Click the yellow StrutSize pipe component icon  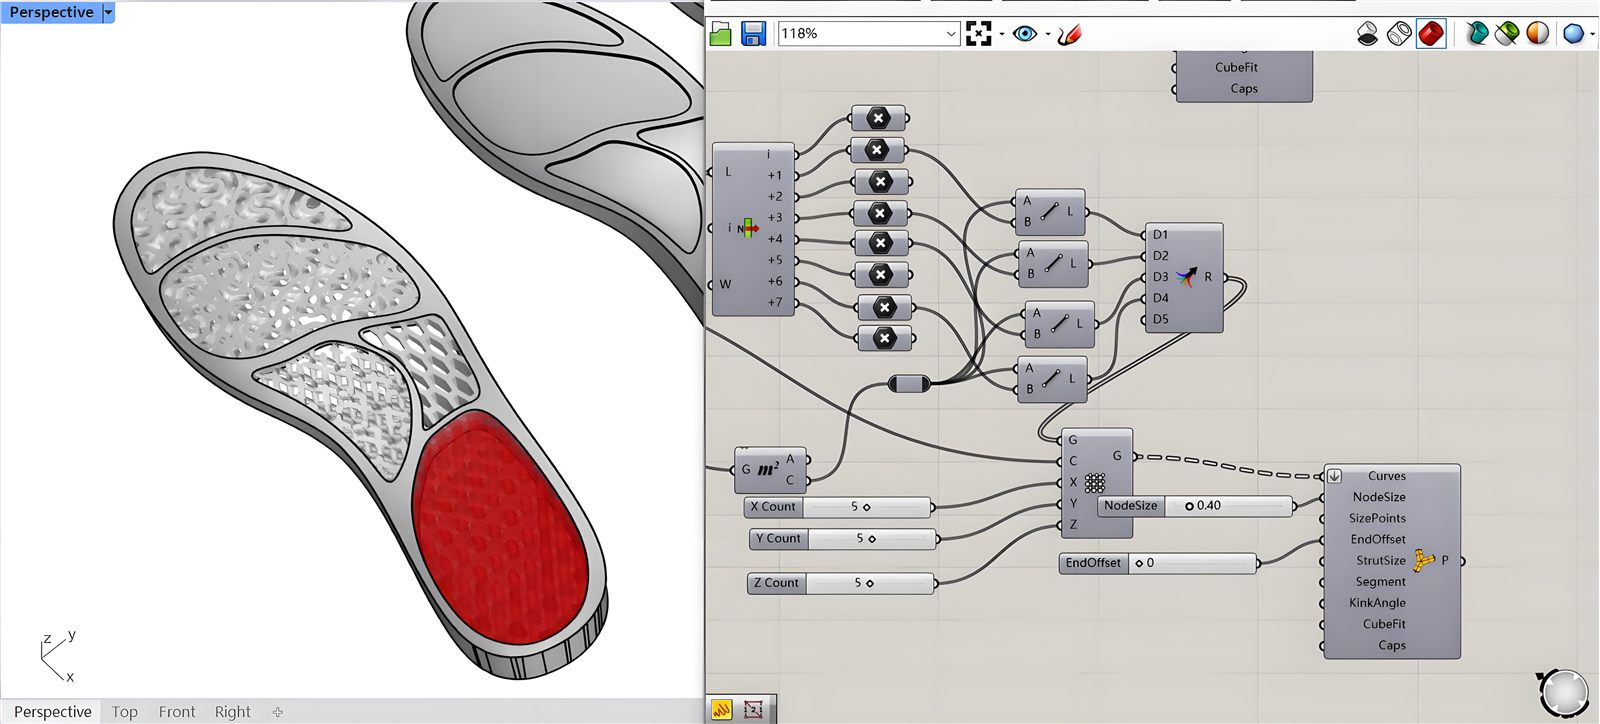pos(1423,561)
